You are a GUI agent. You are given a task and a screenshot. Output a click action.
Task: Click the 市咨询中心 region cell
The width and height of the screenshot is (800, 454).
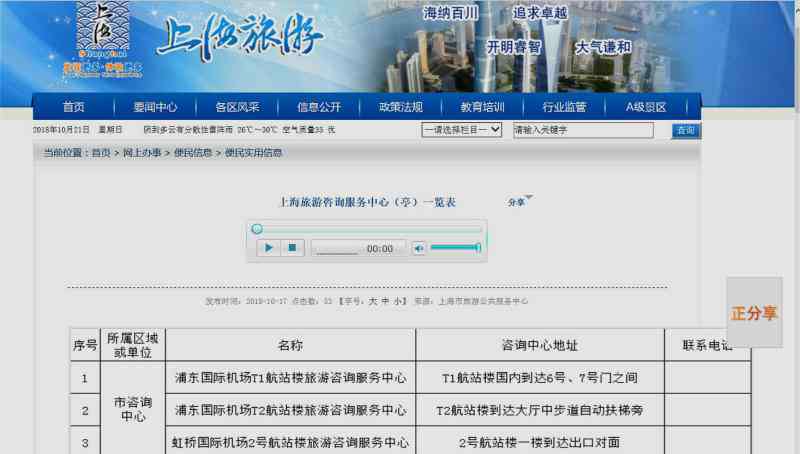coord(133,409)
